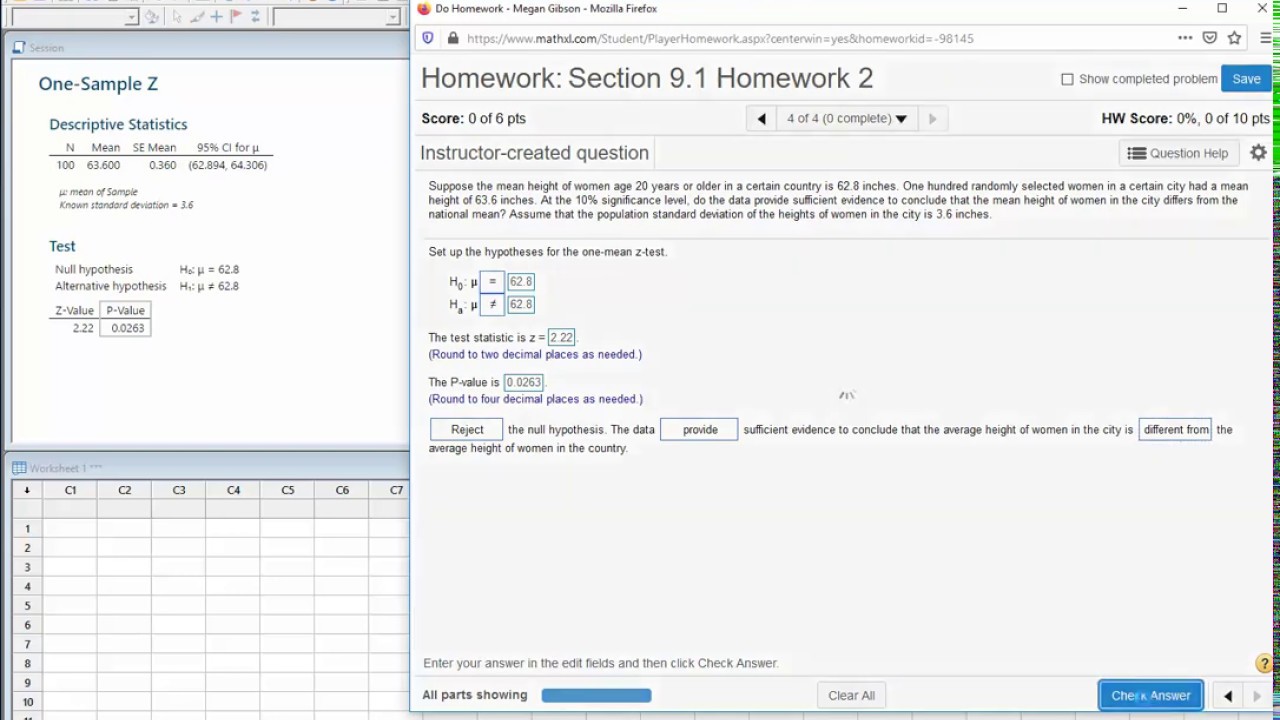Select column header C2 in worksheet
The image size is (1280, 720).
(125, 490)
